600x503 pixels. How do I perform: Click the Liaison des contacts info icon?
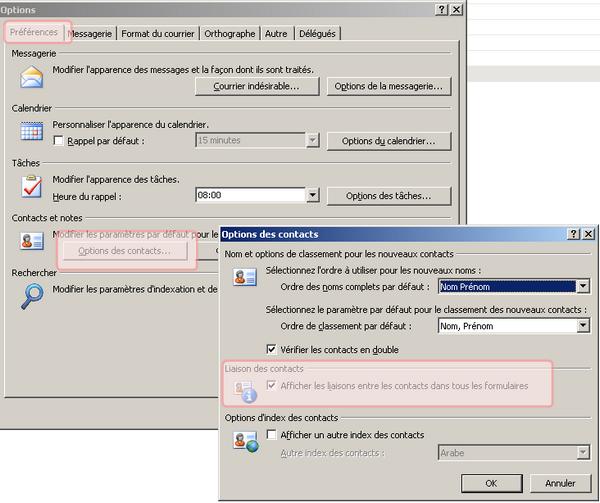[x=244, y=392]
